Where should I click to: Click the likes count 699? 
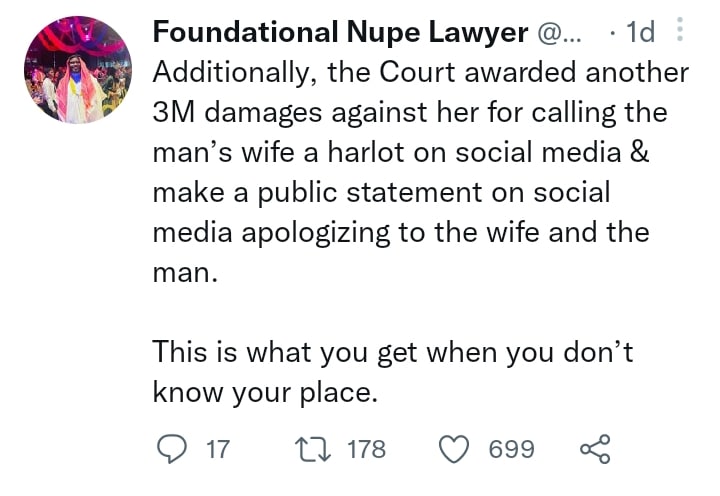511,449
